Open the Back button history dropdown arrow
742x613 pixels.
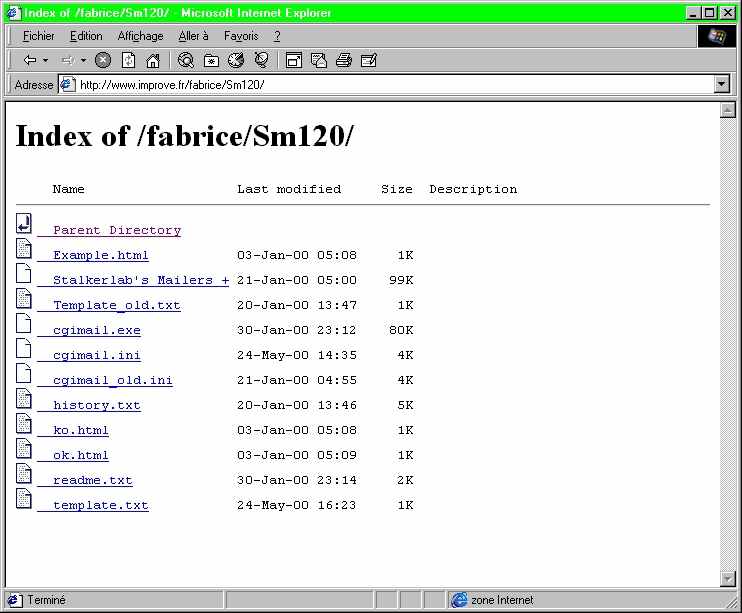[45, 60]
